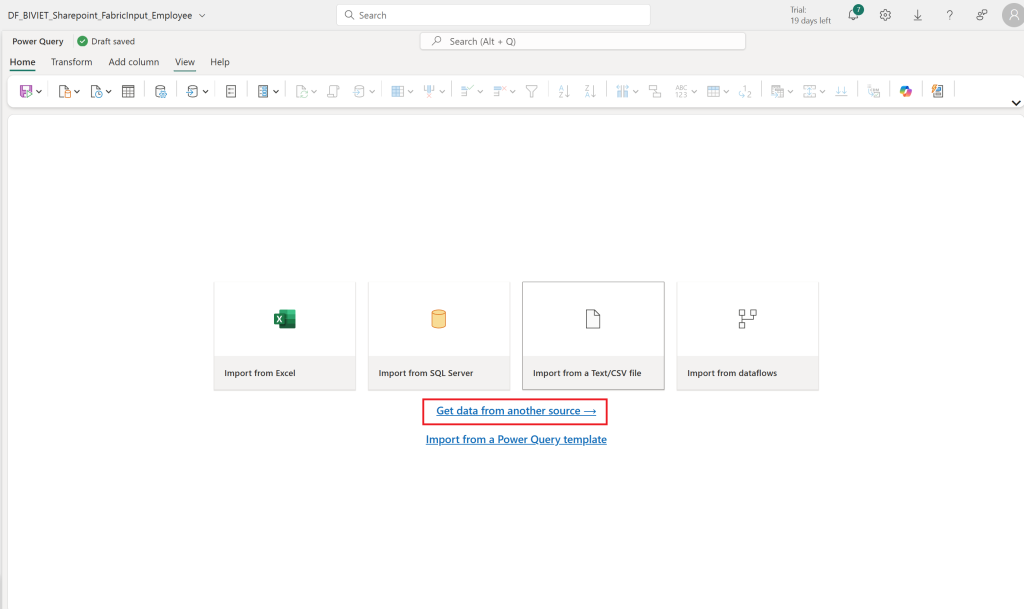
Task: Expand the ribbon with bottom-right chevron
Action: click(x=1016, y=103)
